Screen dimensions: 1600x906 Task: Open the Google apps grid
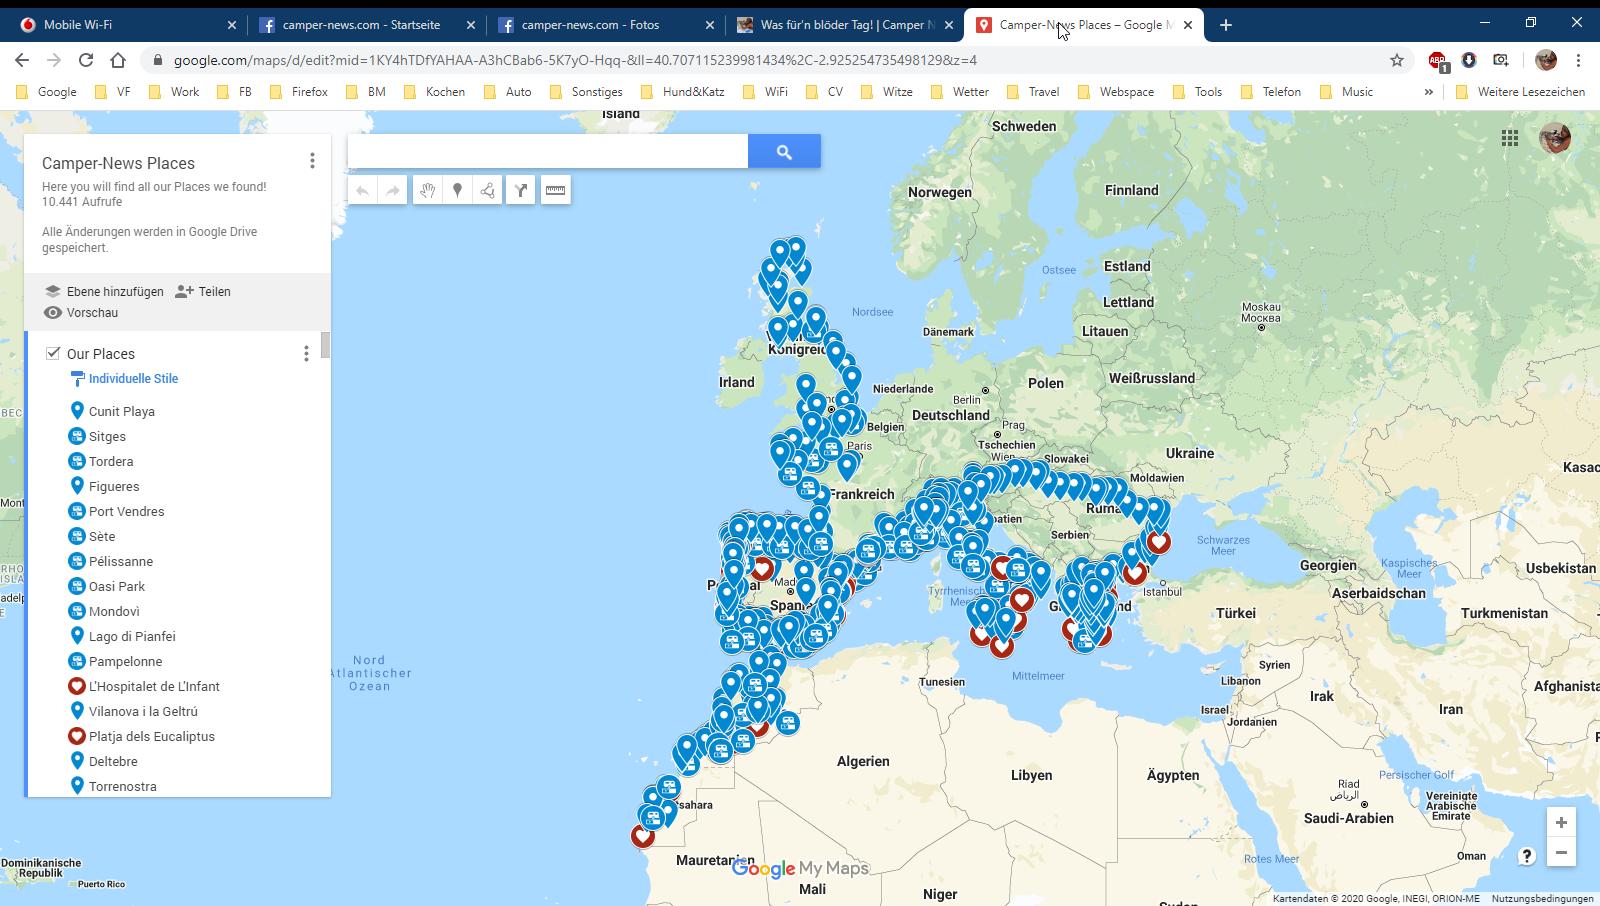[x=1510, y=138]
